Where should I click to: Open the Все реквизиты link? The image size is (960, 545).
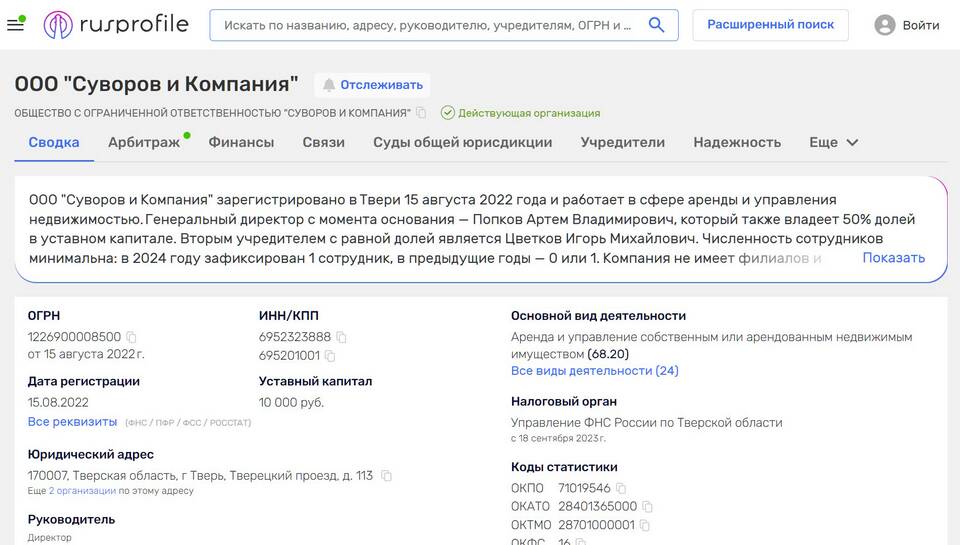[72, 422]
